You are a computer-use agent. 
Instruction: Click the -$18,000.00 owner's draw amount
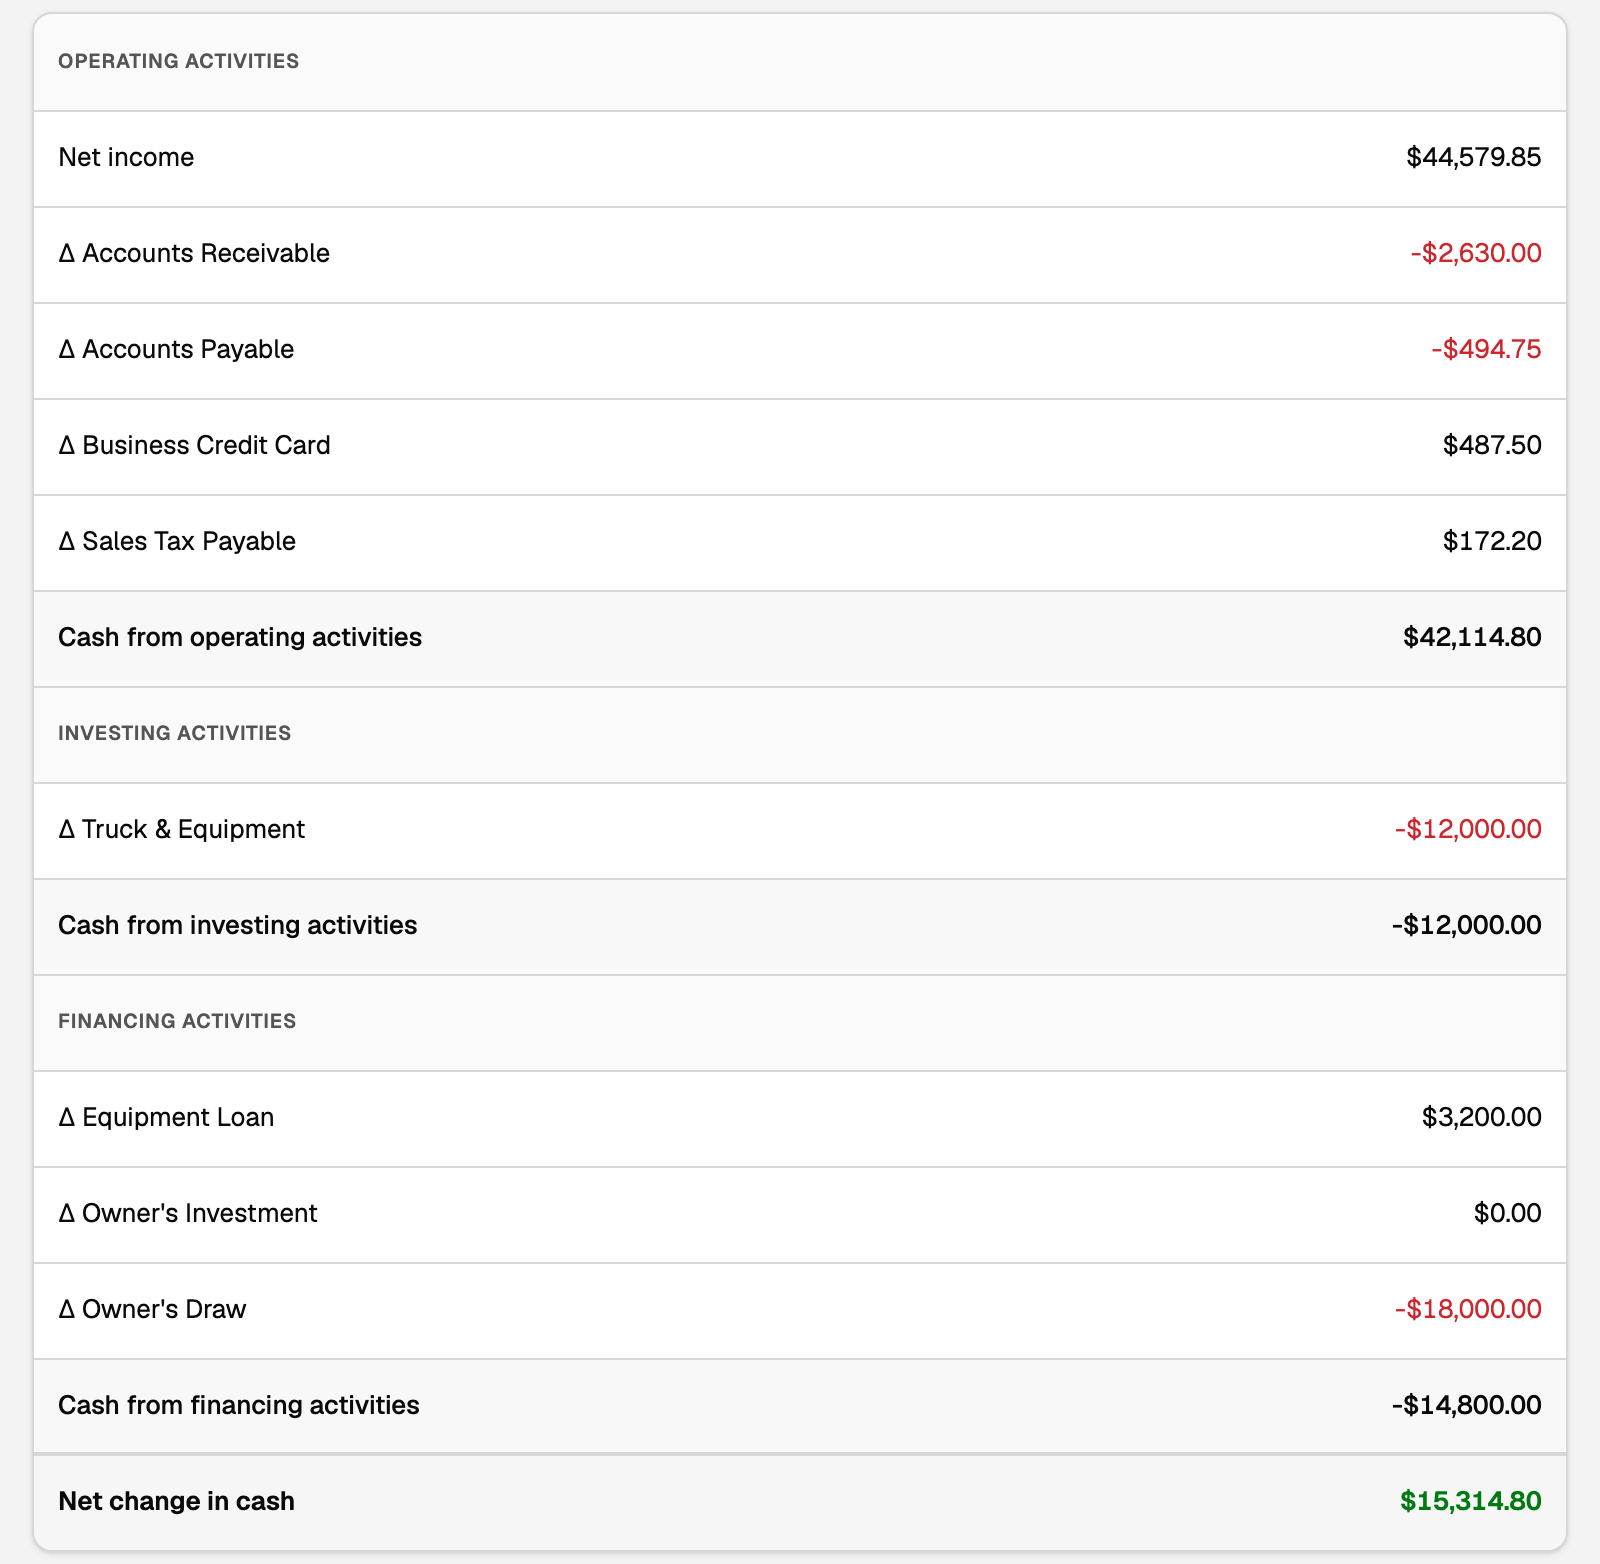(1468, 1309)
